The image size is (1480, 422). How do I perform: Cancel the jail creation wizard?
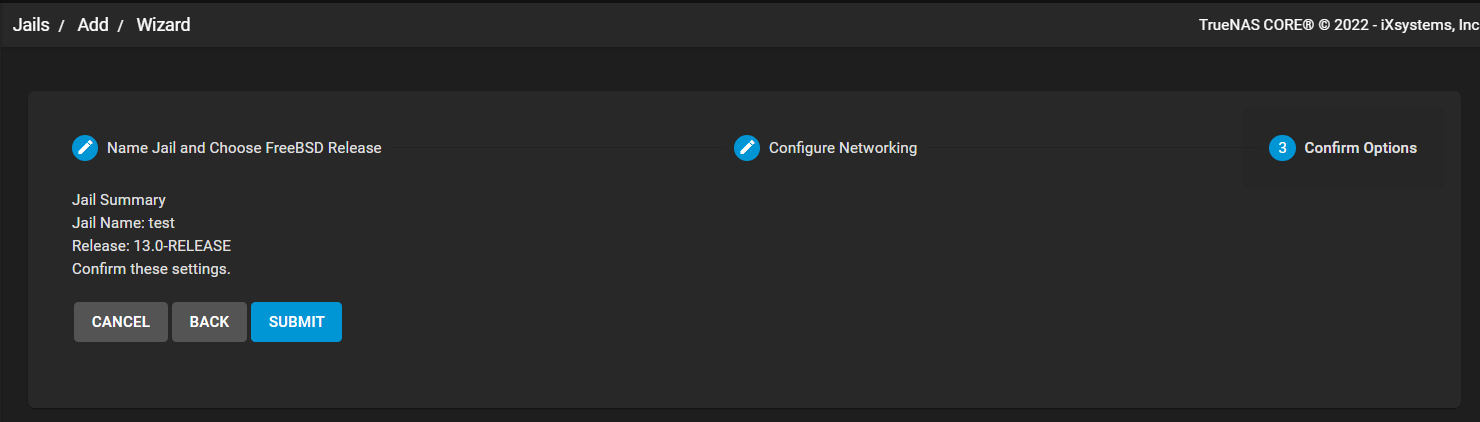(121, 322)
